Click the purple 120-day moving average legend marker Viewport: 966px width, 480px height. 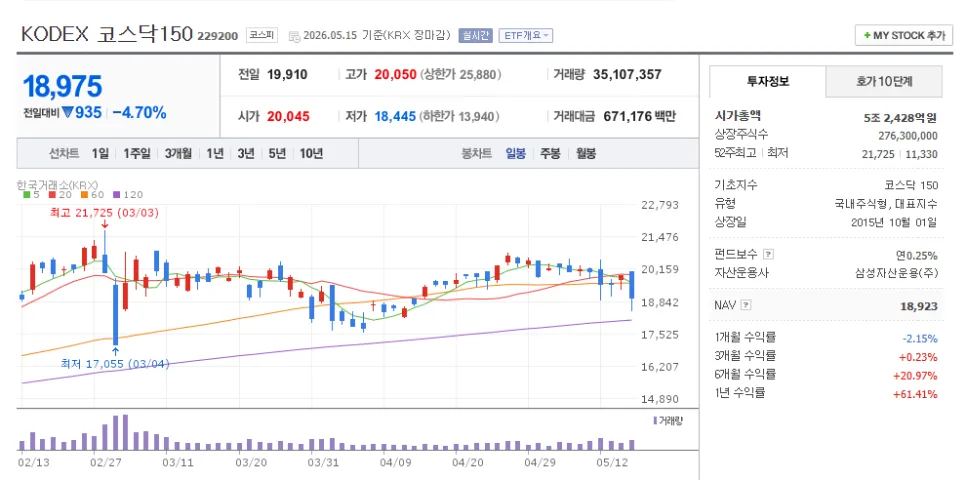pos(116,195)
